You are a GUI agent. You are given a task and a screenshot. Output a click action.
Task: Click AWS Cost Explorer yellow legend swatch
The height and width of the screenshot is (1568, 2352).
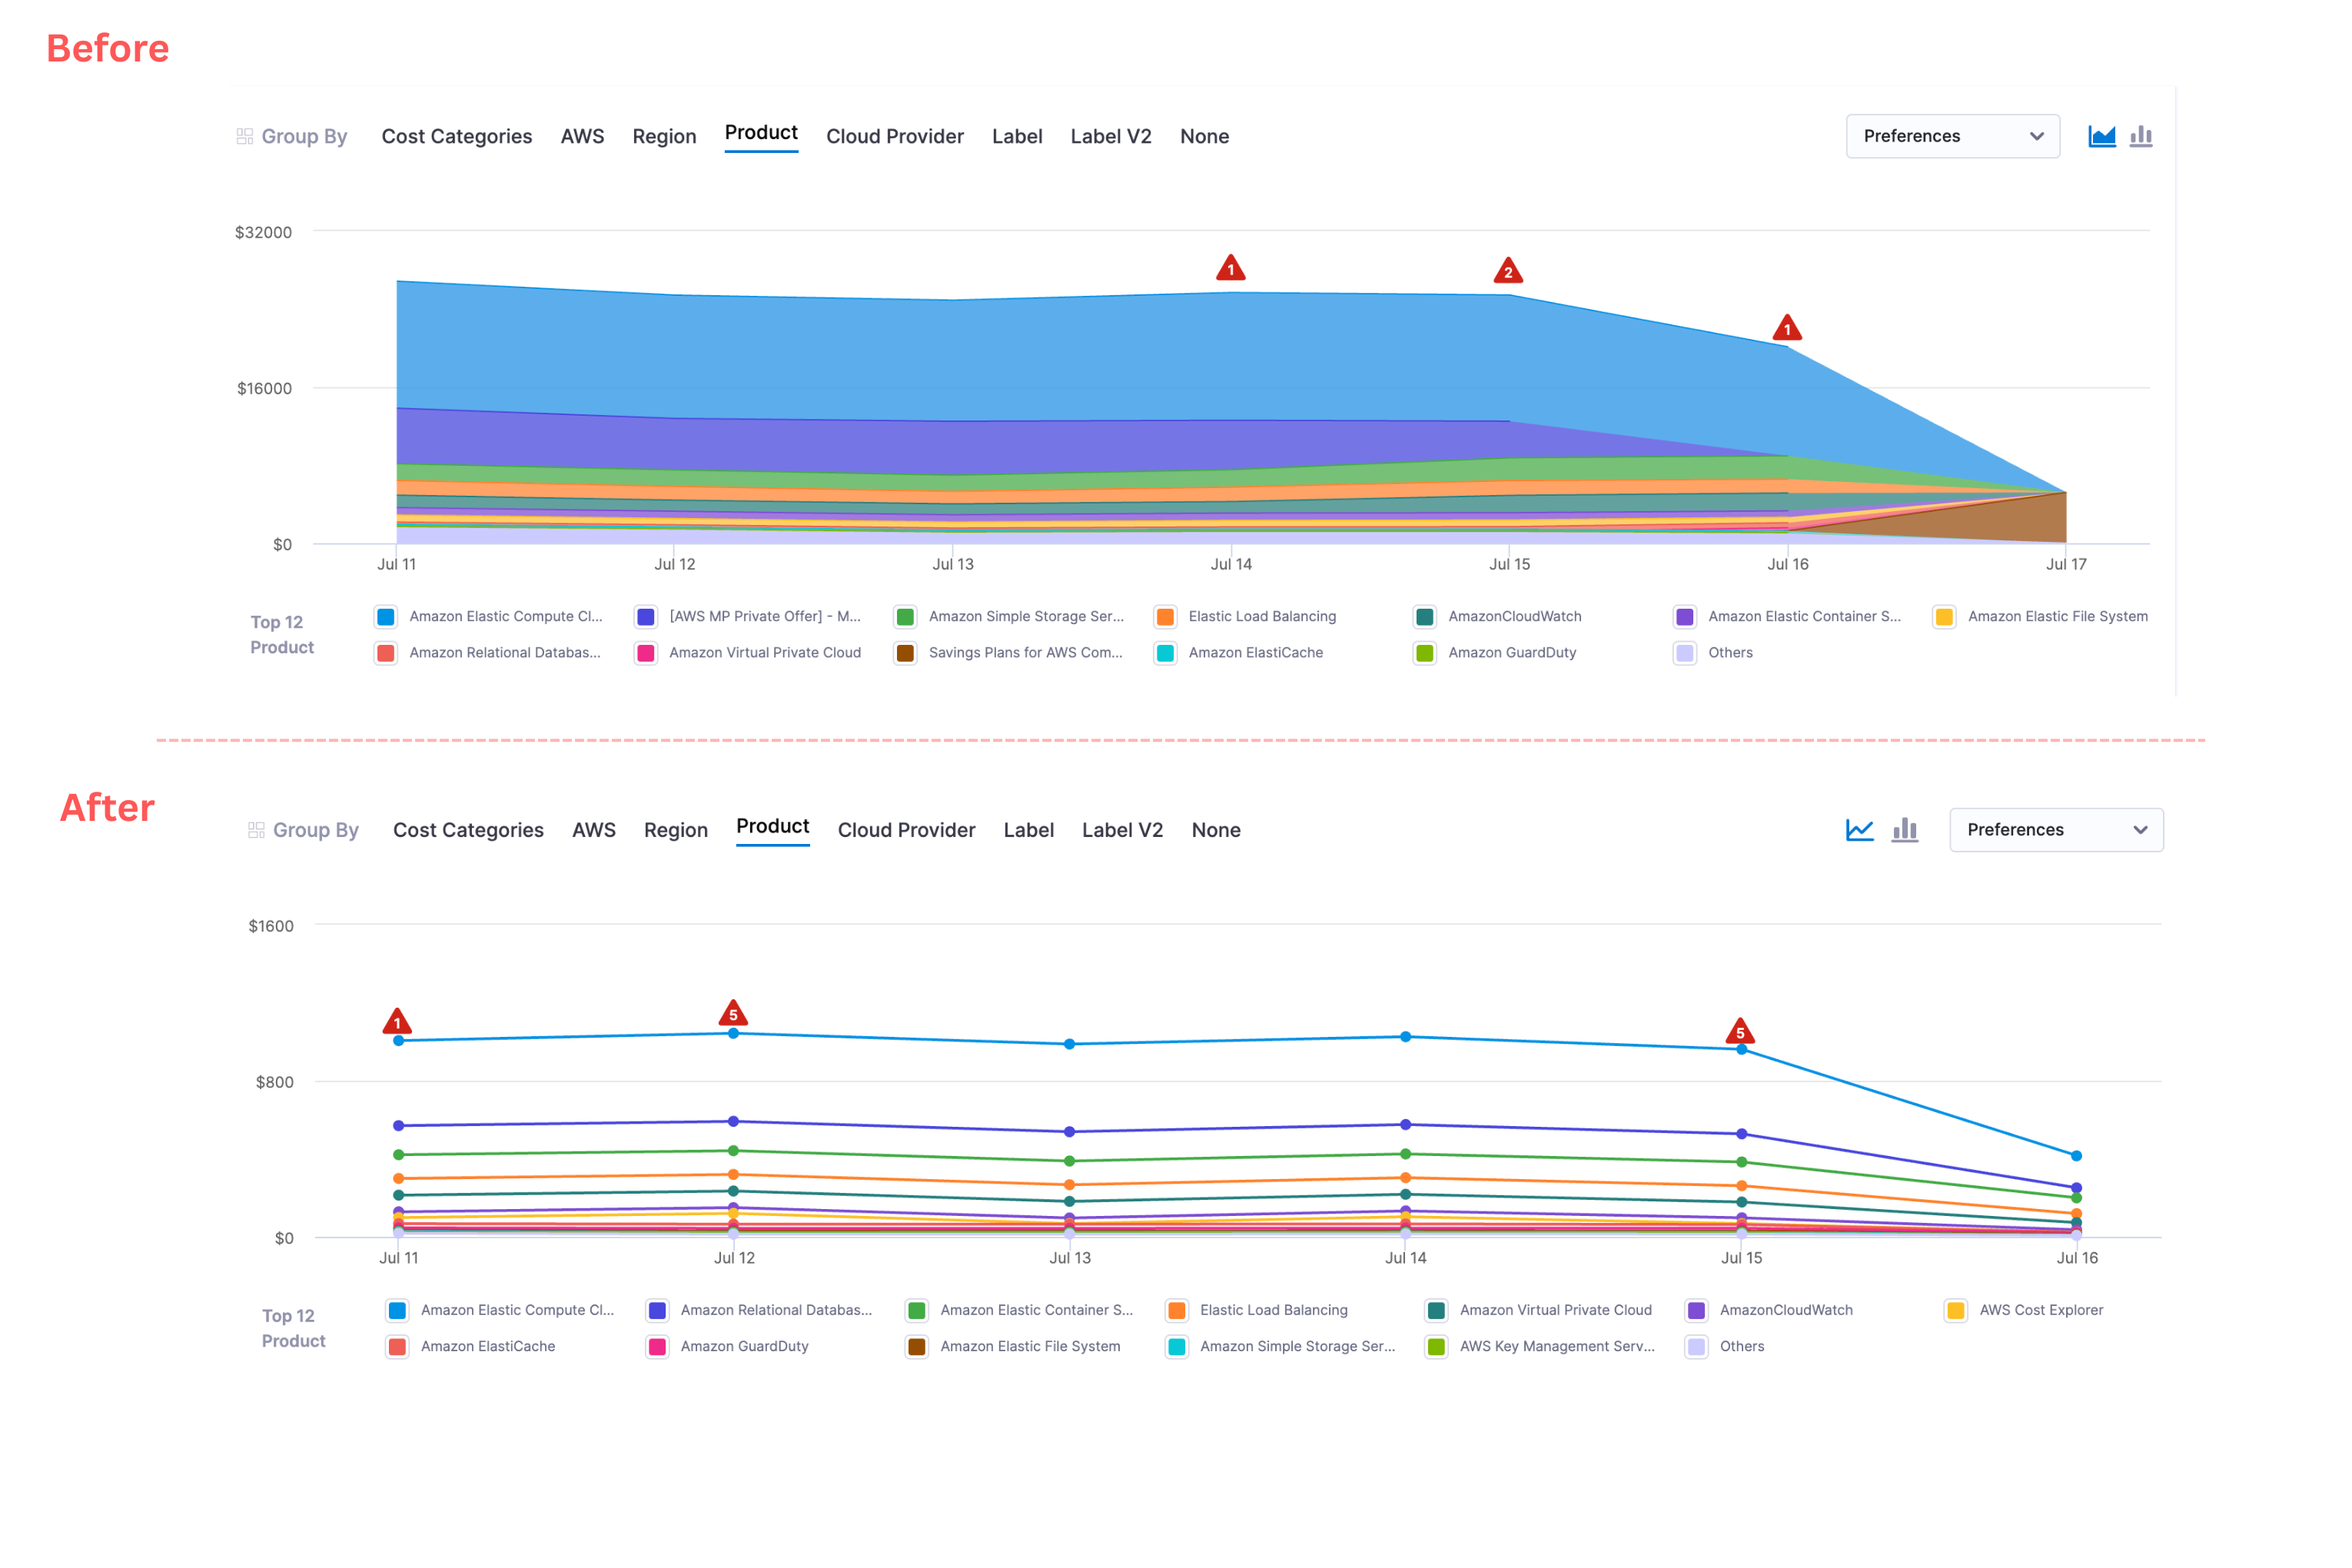click(1956, 1311)
